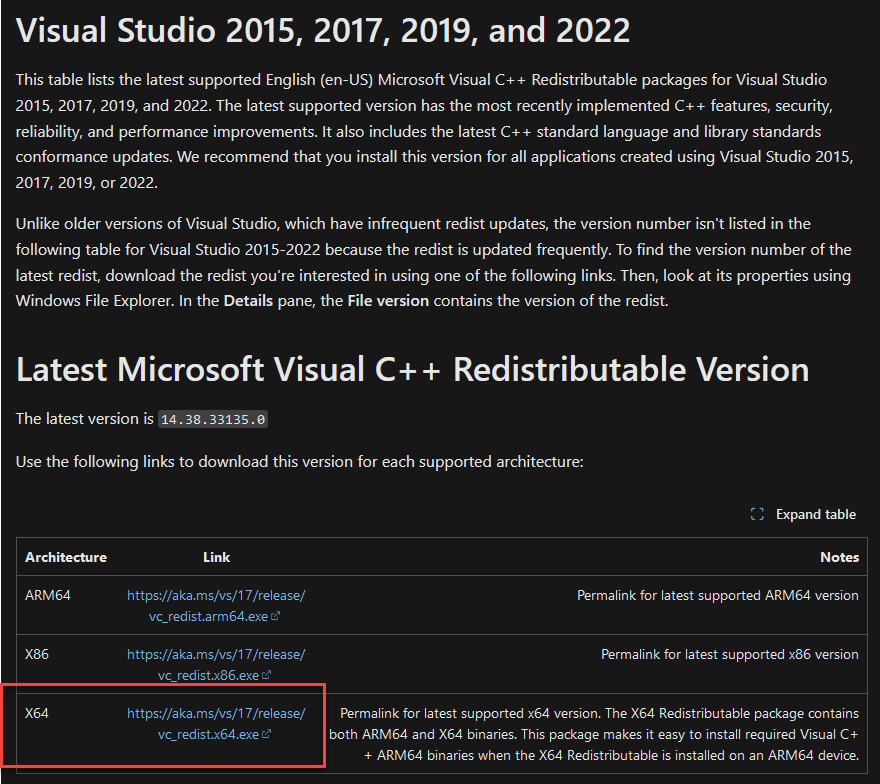Click the external link icon after arm64.exe
The image size is (880, 784).
coord(275,616)
